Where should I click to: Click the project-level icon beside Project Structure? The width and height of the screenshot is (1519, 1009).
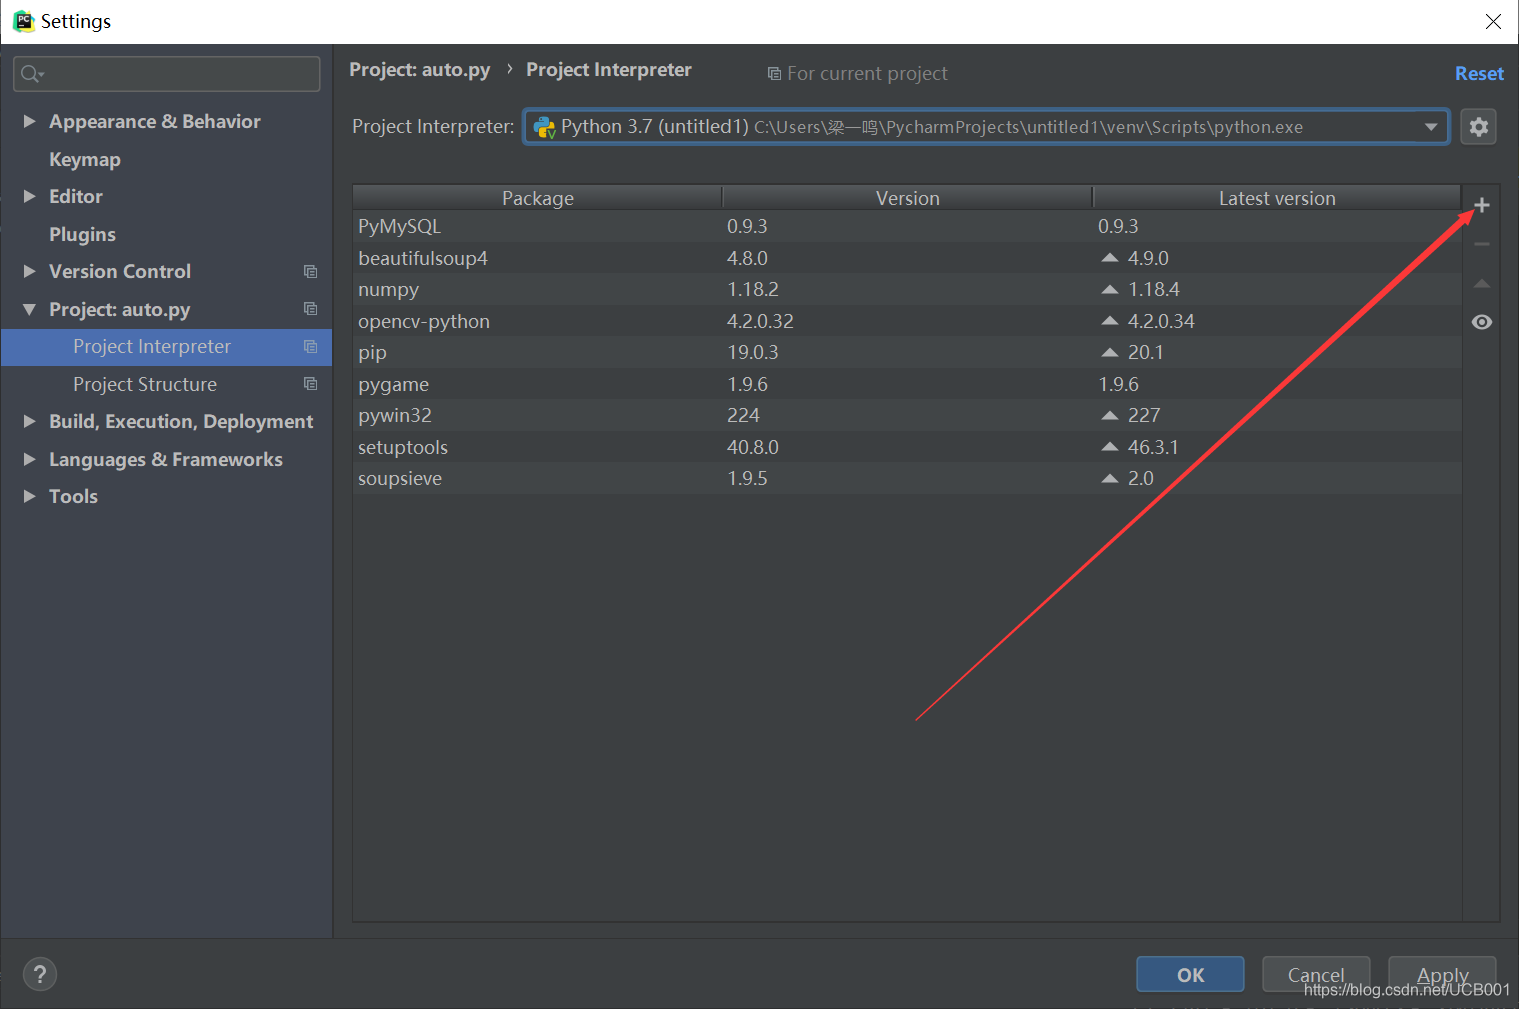pyautogui.click(x=311, y=384)
